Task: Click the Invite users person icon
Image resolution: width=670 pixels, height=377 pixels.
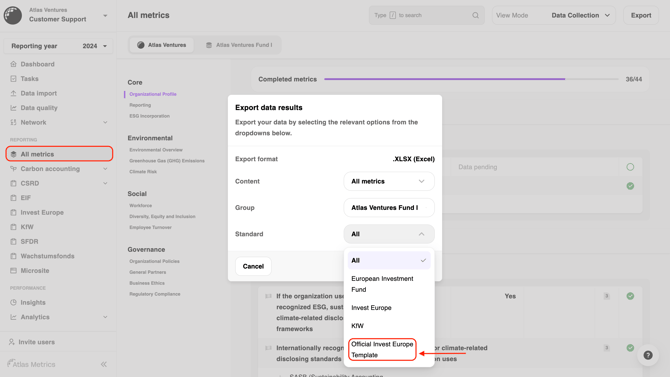Action: pyautogui.click(x=12, y=342)
